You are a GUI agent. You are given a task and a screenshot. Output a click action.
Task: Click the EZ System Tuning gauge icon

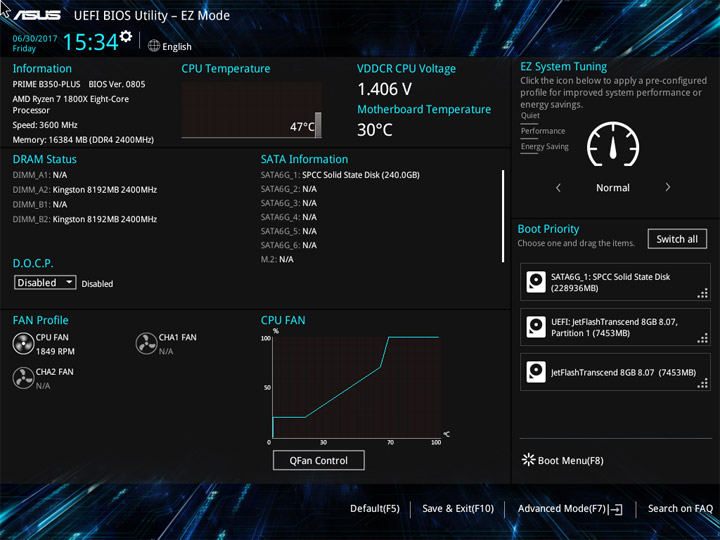point(613,144)
